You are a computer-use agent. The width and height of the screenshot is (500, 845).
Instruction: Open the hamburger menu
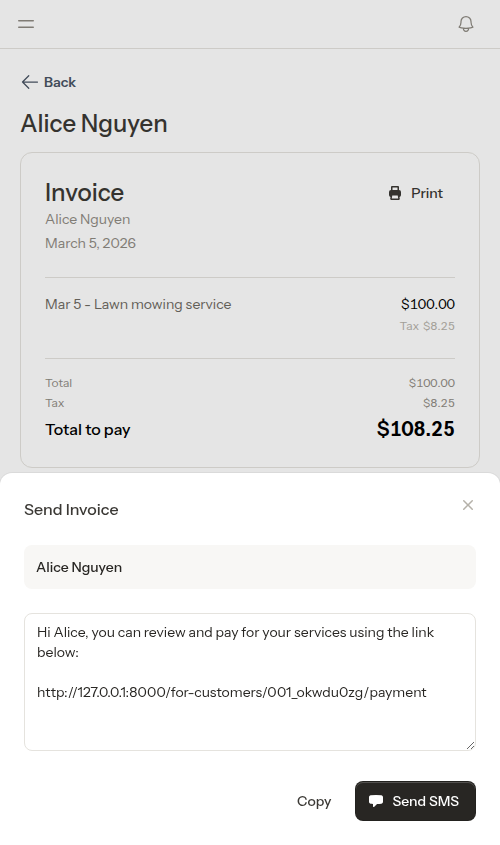pos(26,24)
